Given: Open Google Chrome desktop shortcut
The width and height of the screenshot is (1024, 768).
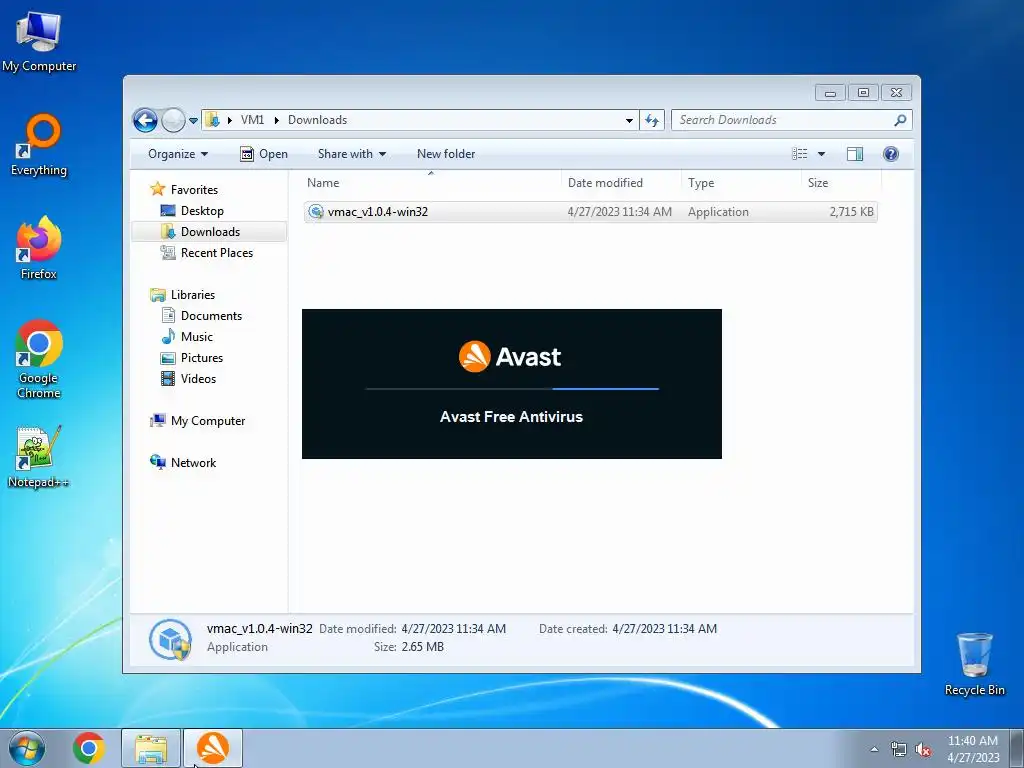Looking at the screenshot, I should point(39,359).
